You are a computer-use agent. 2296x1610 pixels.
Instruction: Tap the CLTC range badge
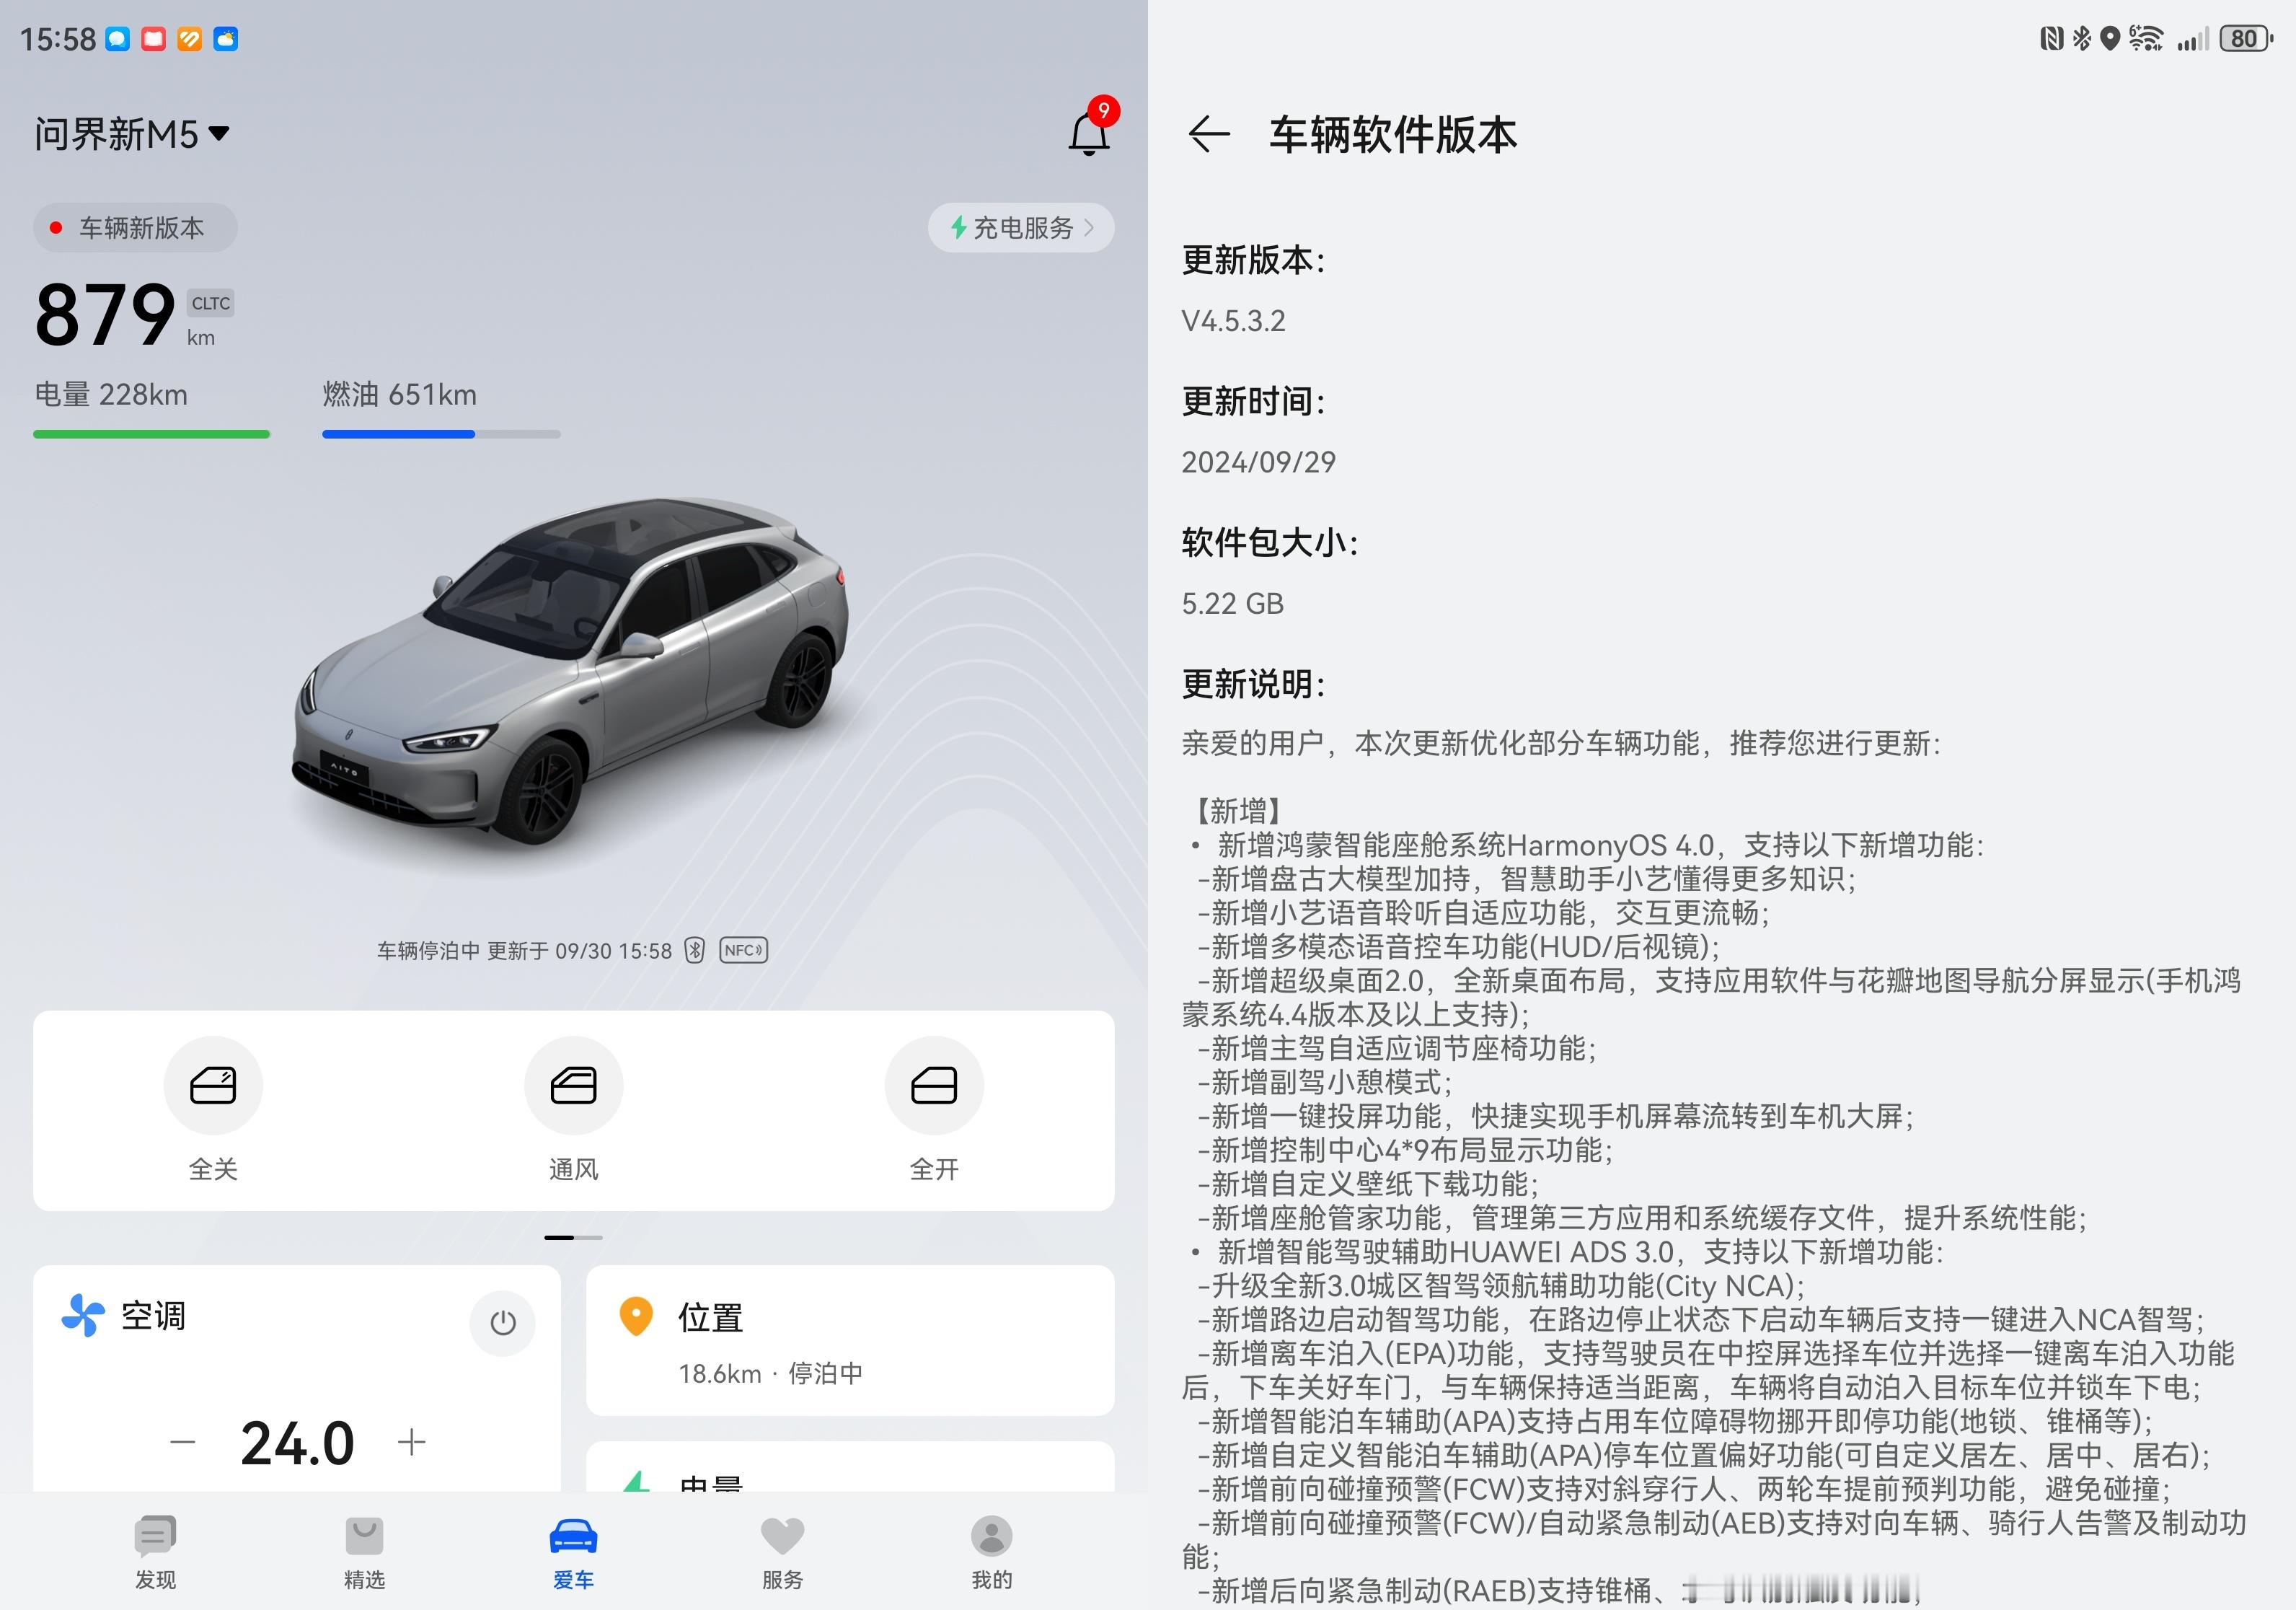(210, 303)
